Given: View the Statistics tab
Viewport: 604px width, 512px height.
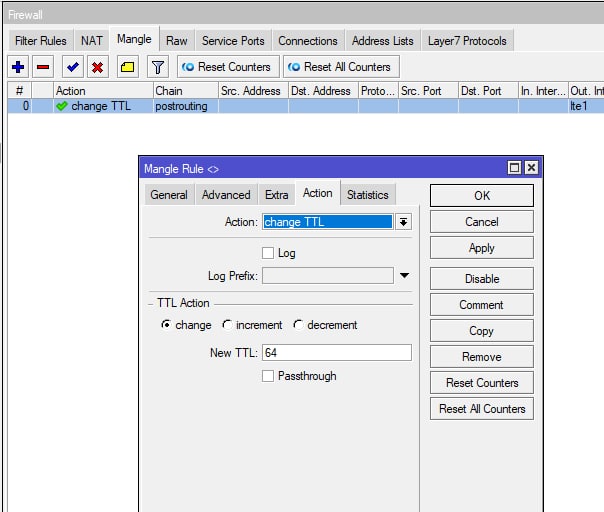Looking at the screenshot, I should (x=368, y=195).
